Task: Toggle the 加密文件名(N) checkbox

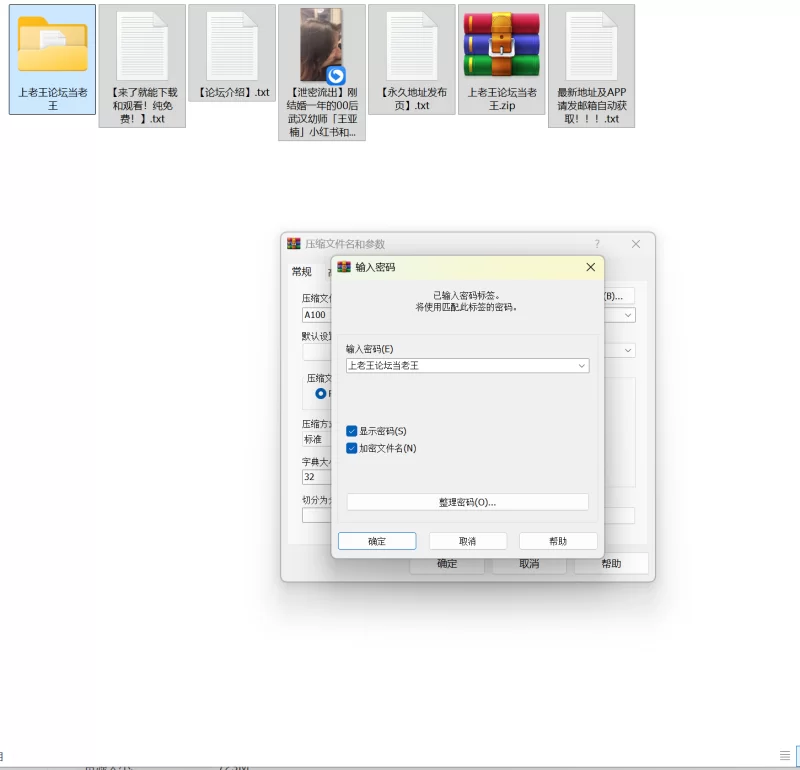Action: pos(352,448)
